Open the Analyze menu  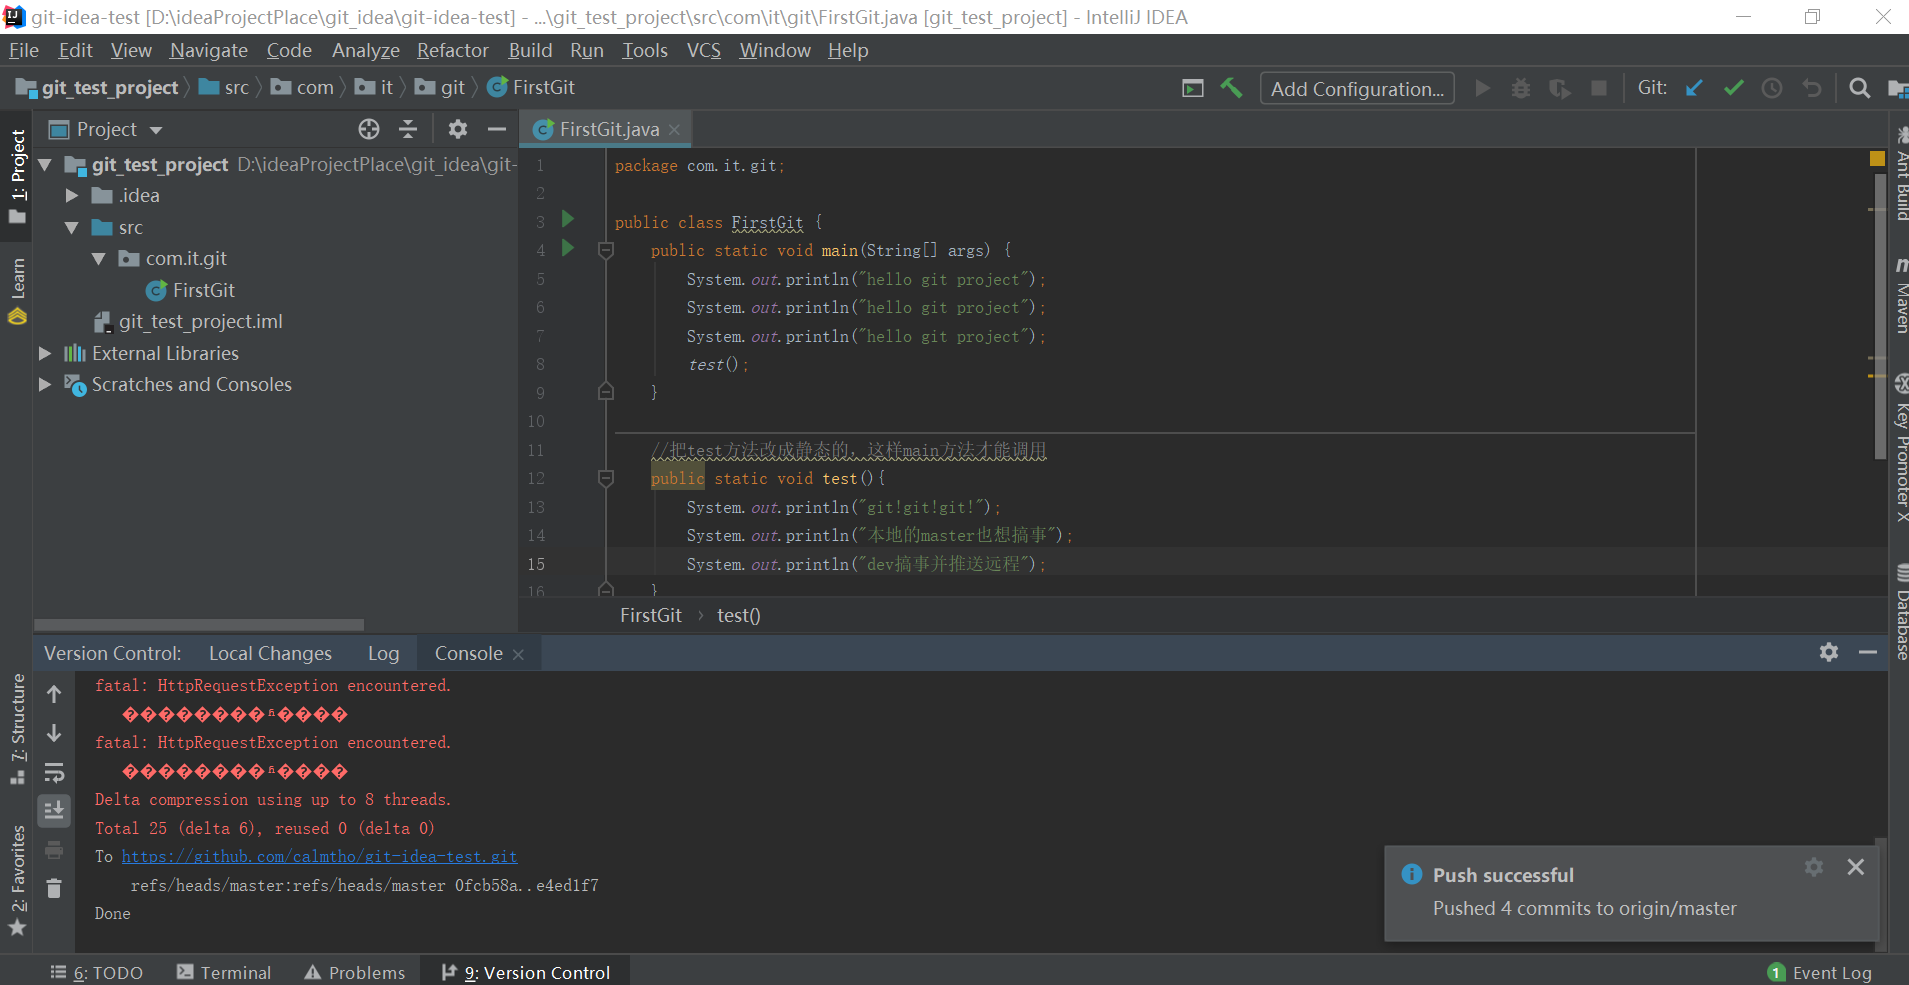click(366, 50)
